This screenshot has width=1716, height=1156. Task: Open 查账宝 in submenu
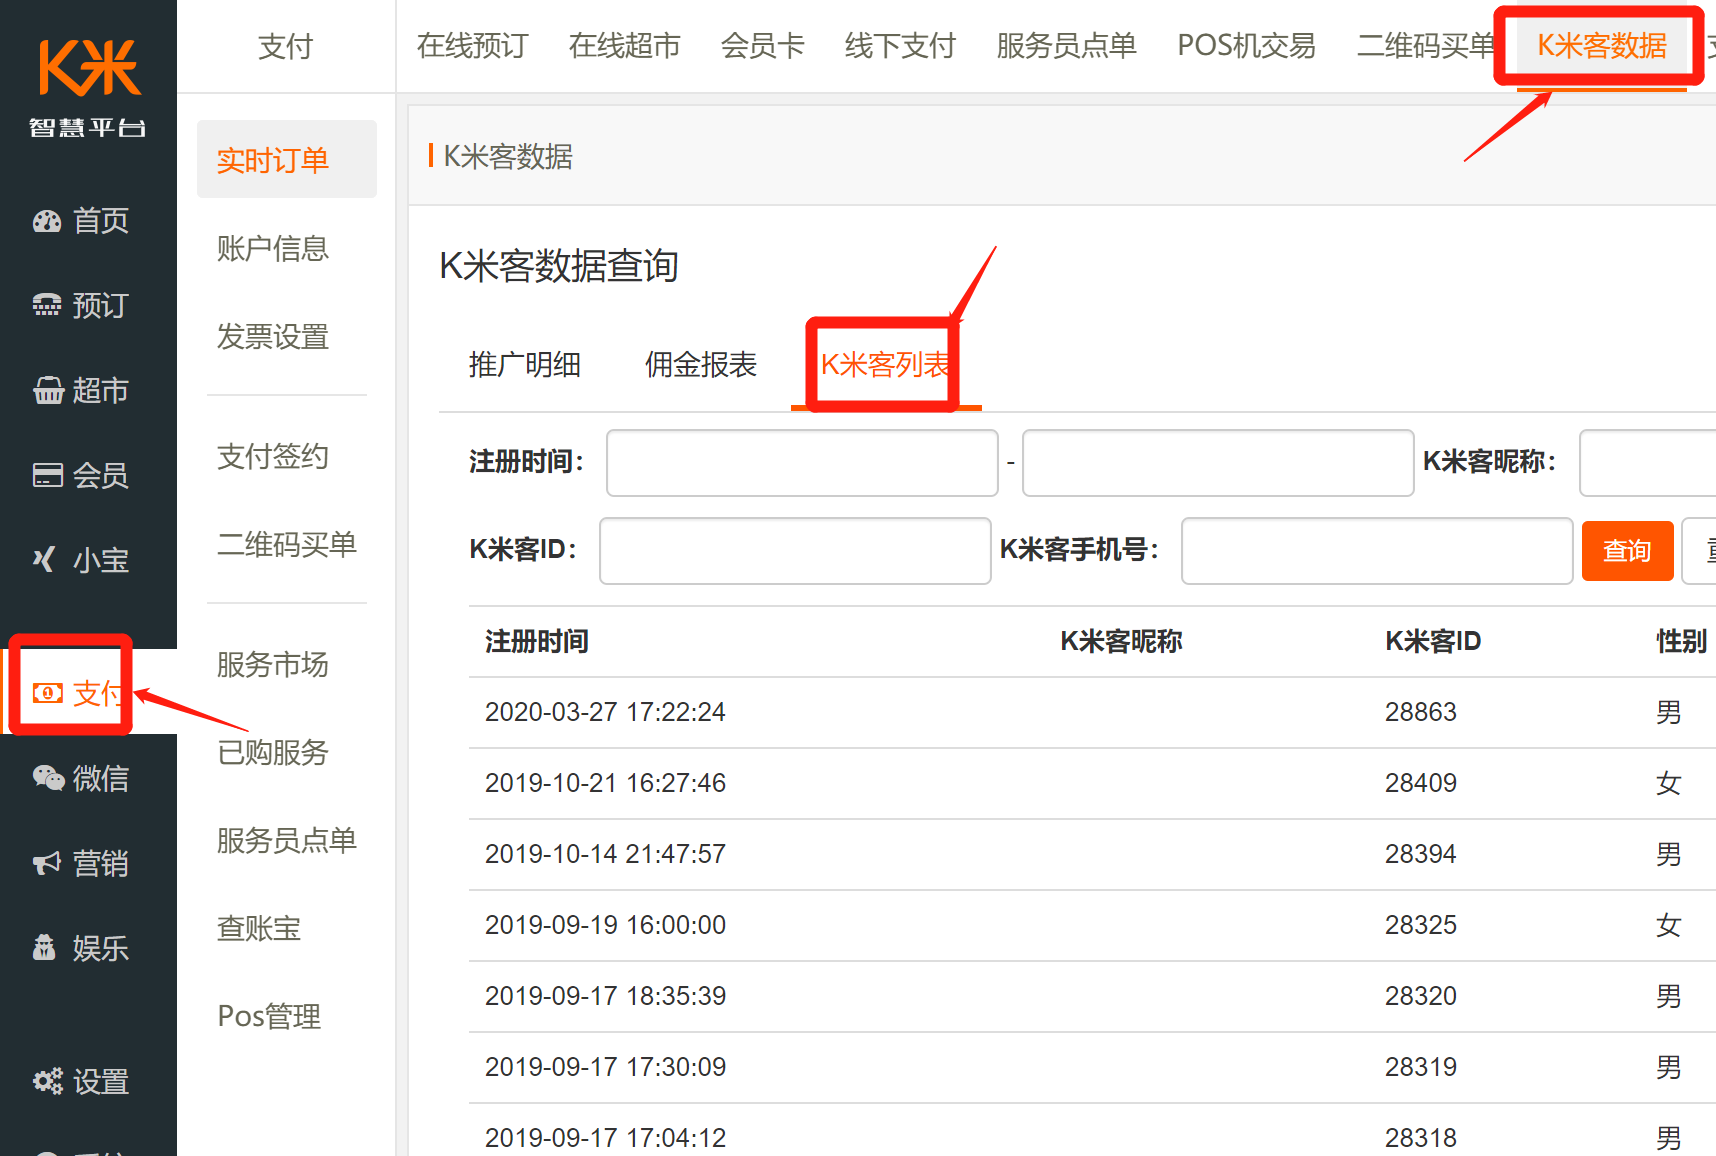pyautogui.click(x=259, y=928)
